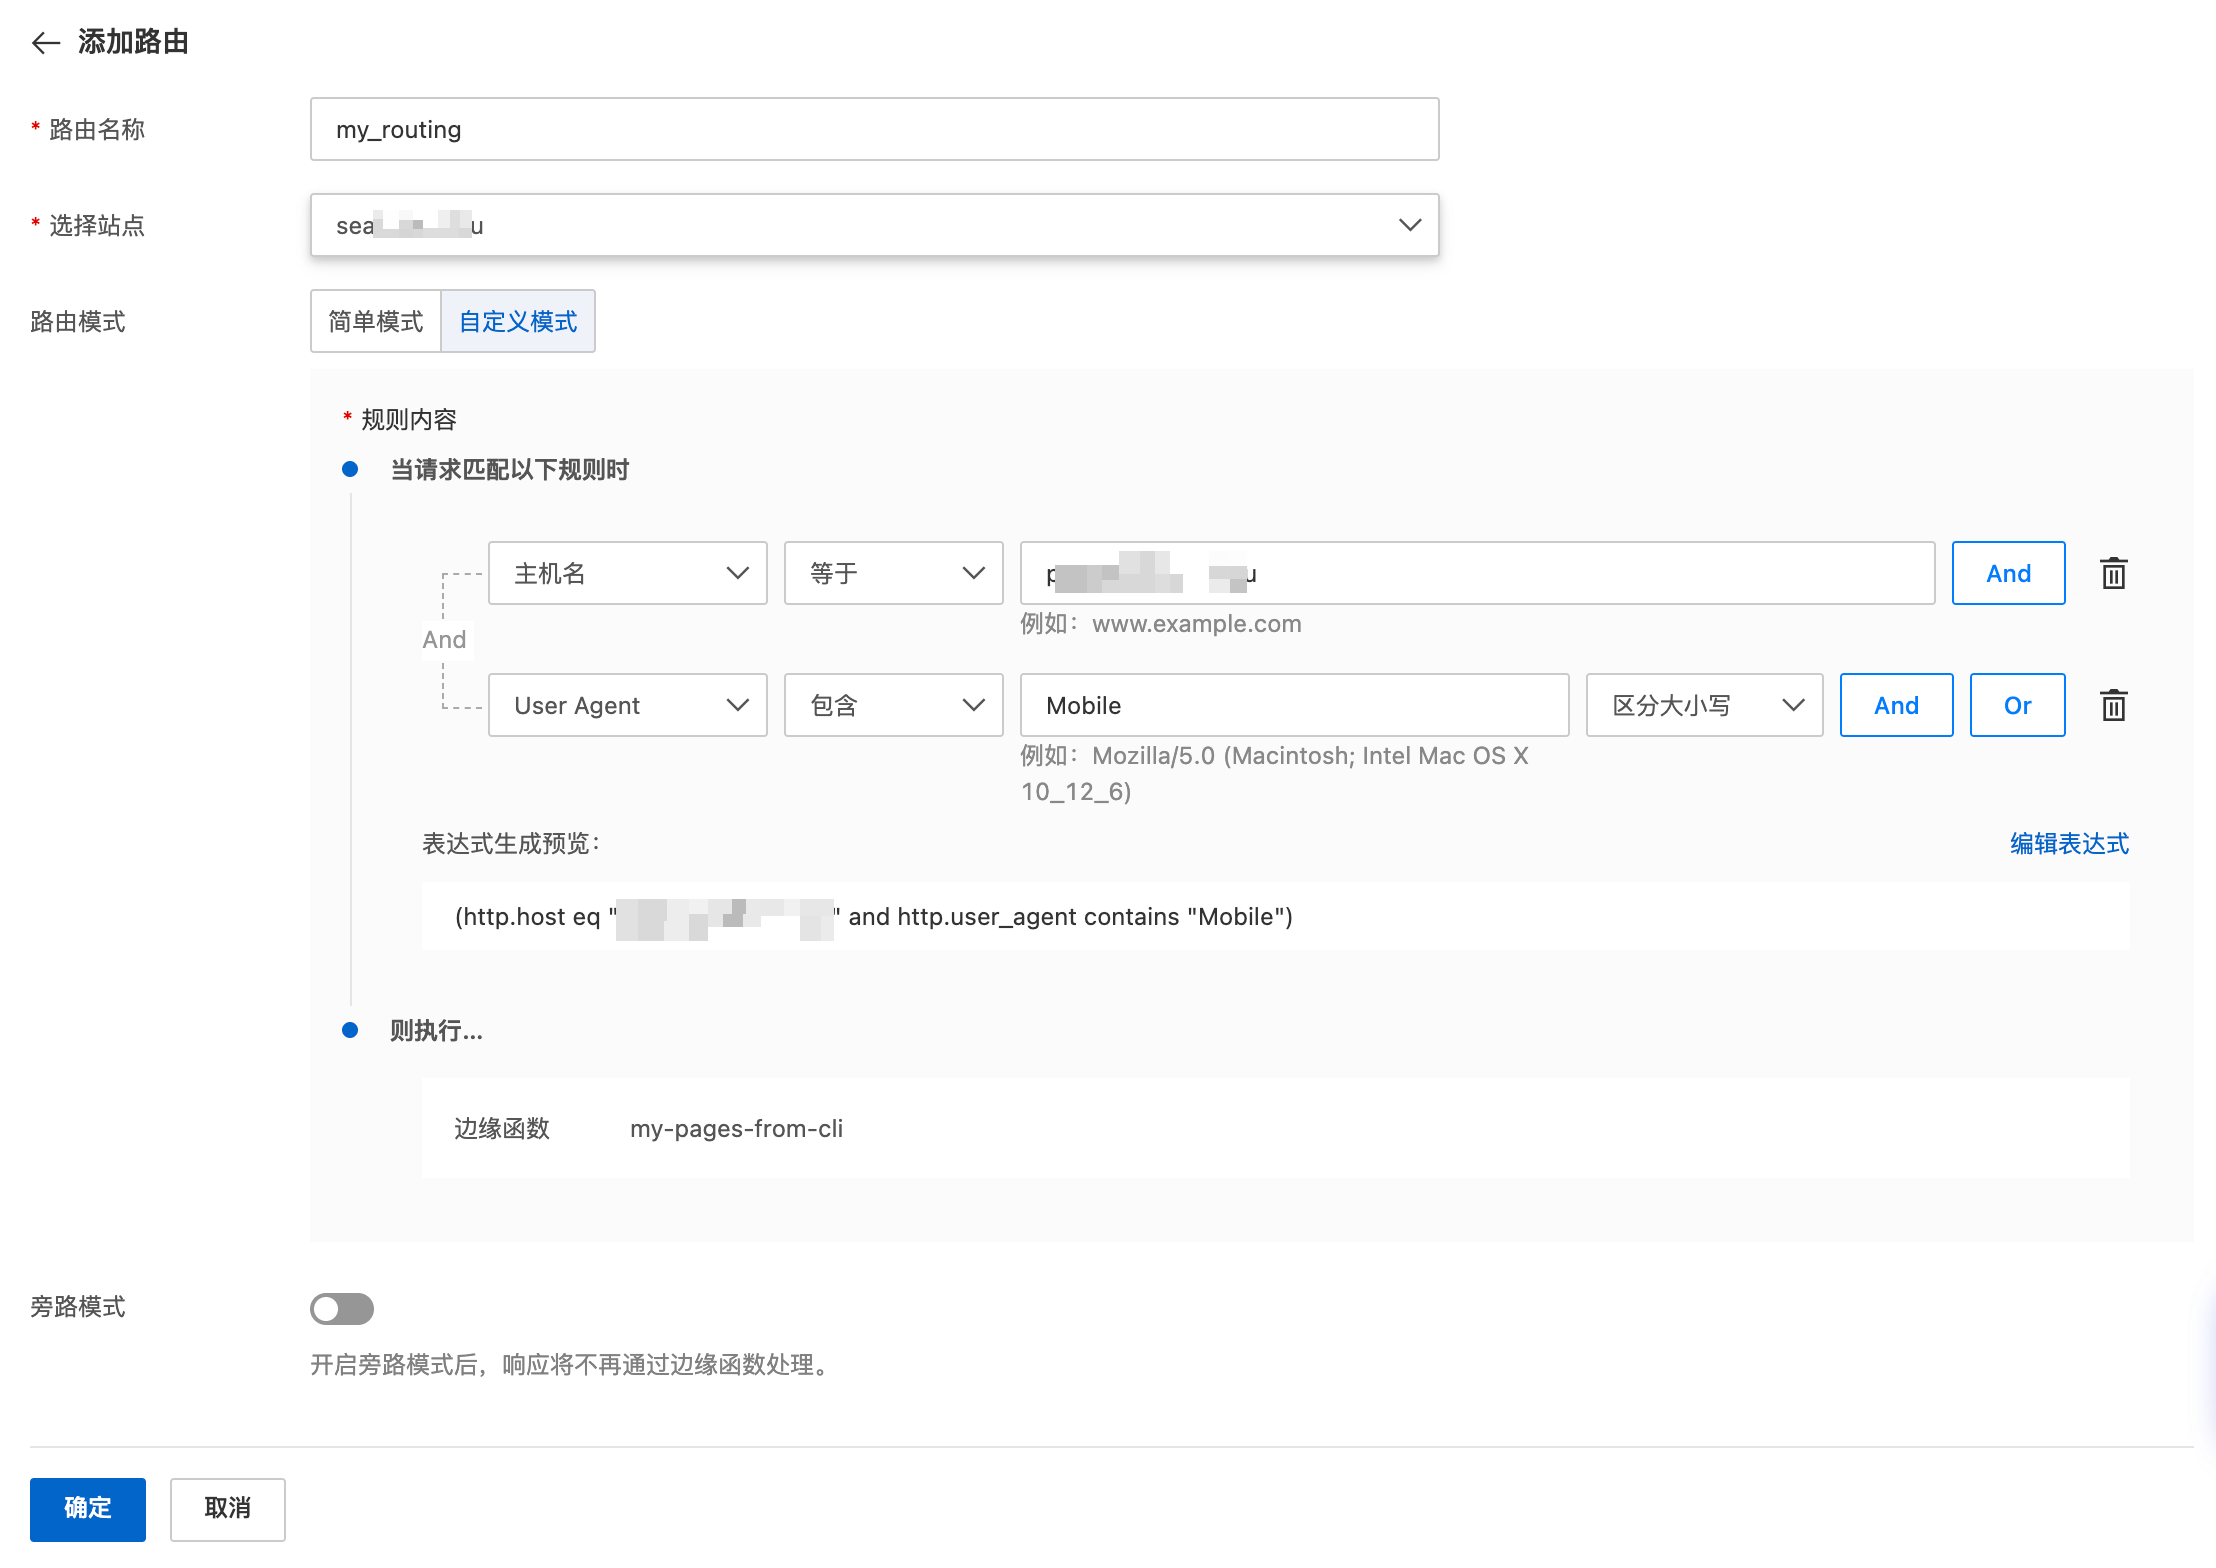
Task: Open the User Agent field dropdown
Action: pyautogui.click(x=627, y=706)
